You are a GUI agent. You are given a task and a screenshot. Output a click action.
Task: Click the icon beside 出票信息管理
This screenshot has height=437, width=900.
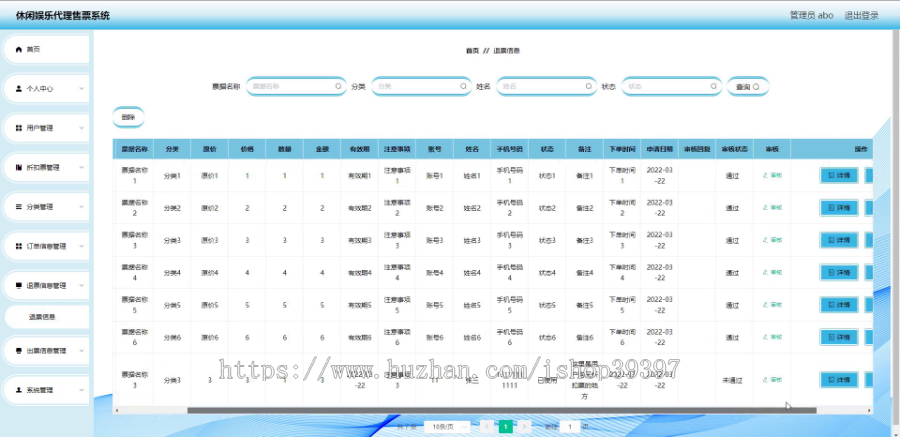18,351
